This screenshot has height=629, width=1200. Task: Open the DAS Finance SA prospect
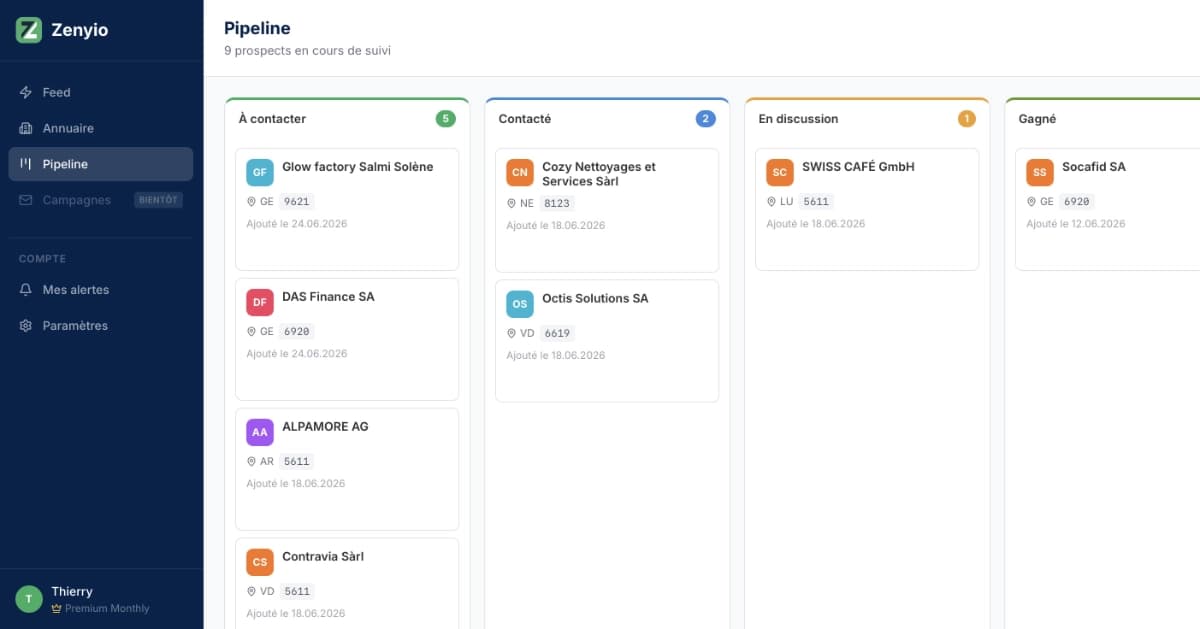point(347,340)
